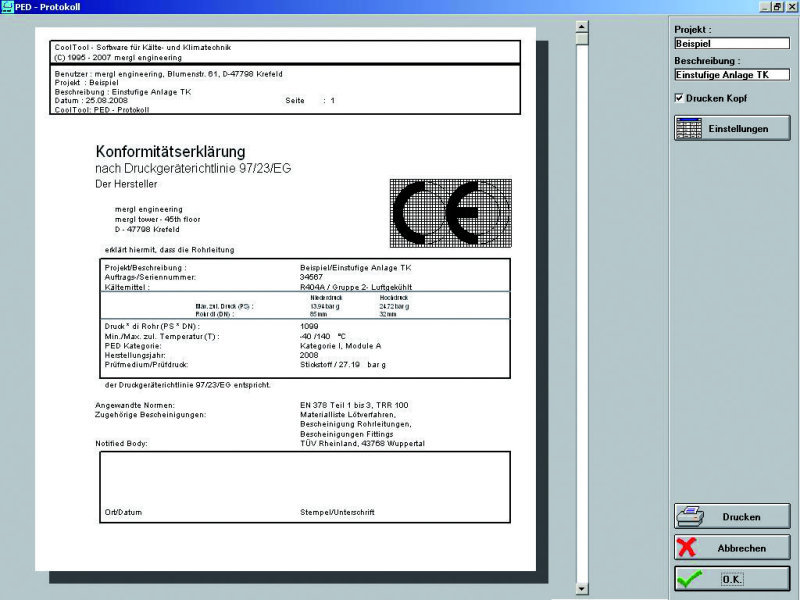800x600 pixels.
Task: Click the 'Herstellungsjahr:' label
Action: click(x=135, y=355)
